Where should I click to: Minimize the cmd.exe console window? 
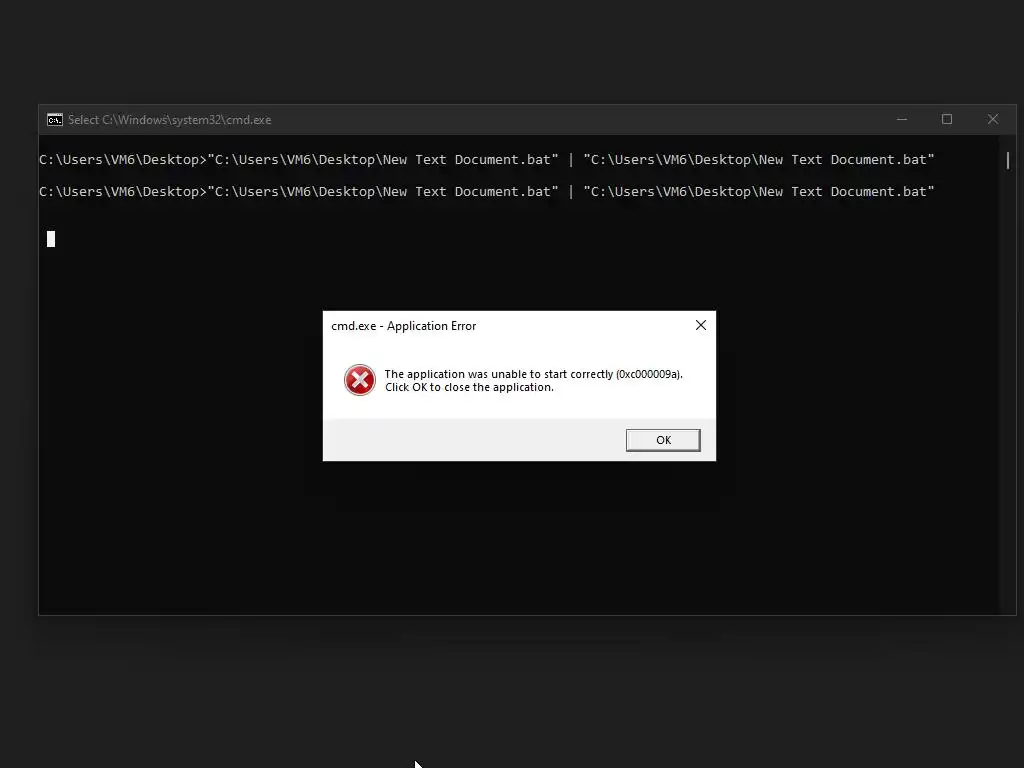coord(902,120)
